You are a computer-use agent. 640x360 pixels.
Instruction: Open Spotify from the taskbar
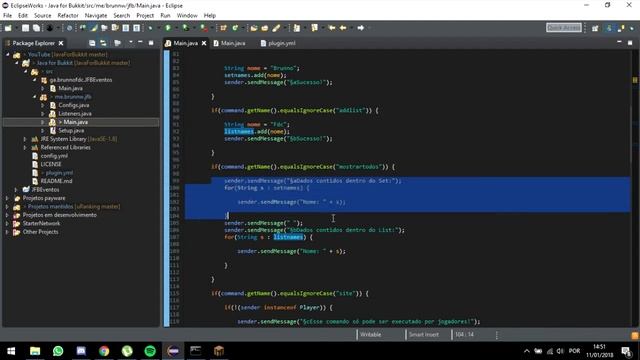(x=150, y=351)
